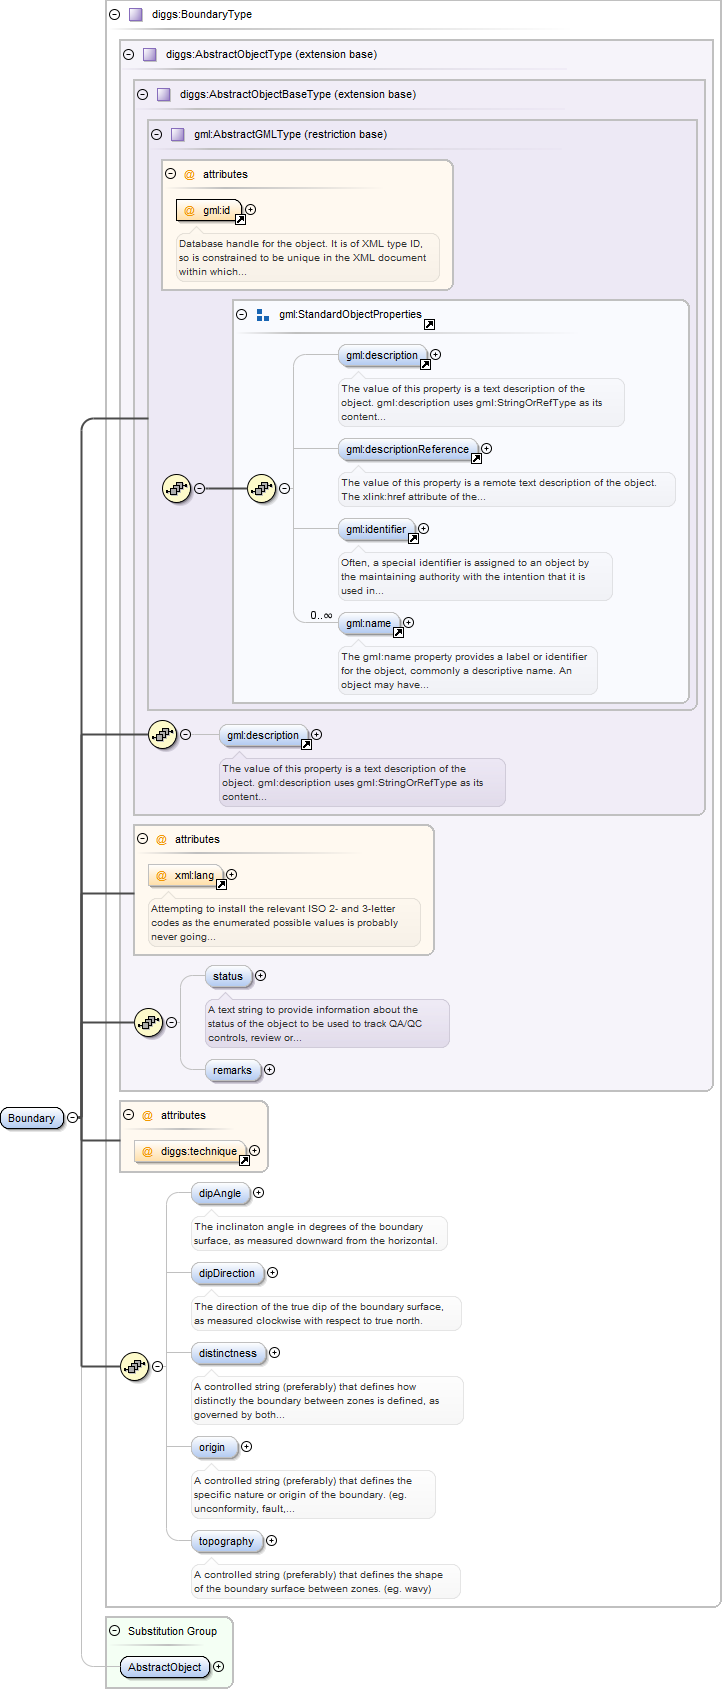
Task: Collapse the Substitution Group box
Action: point(114,1631)
